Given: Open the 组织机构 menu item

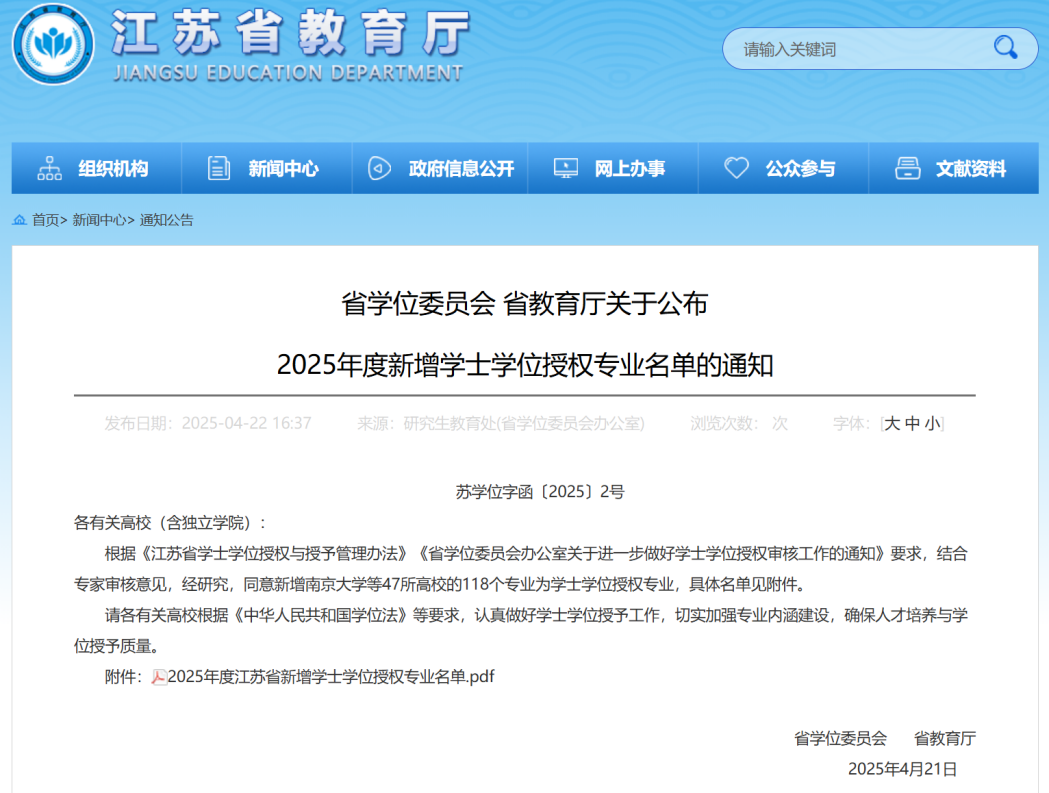Looking at the screenshot, I should tap(113, 169).
